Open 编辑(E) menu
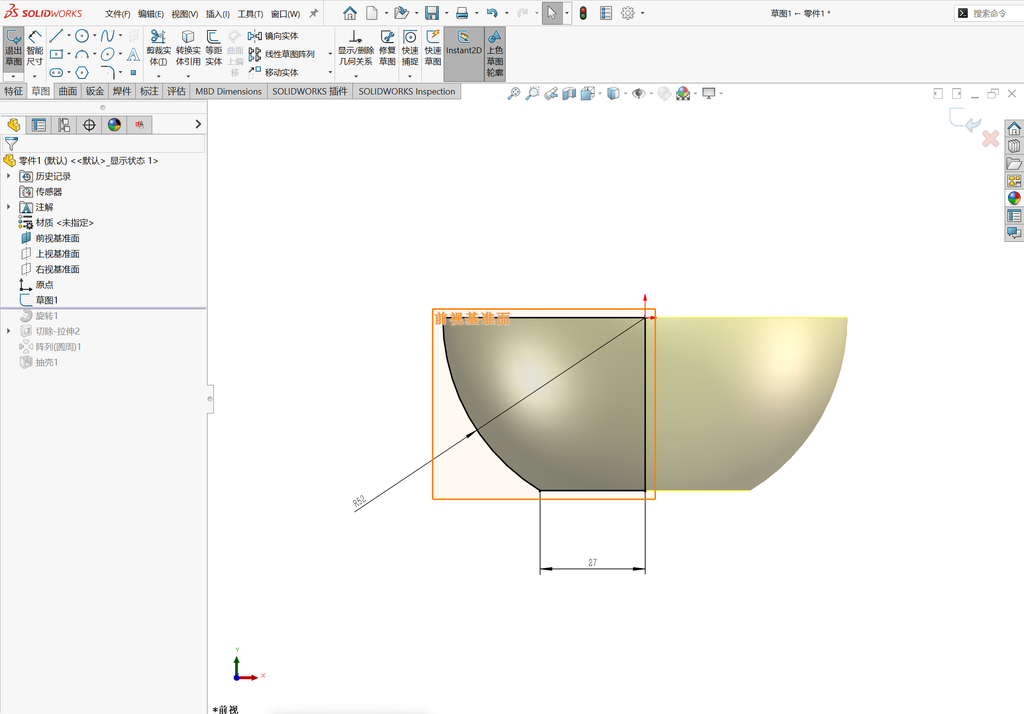This screenshot has width=1024, height=714. 151,14
